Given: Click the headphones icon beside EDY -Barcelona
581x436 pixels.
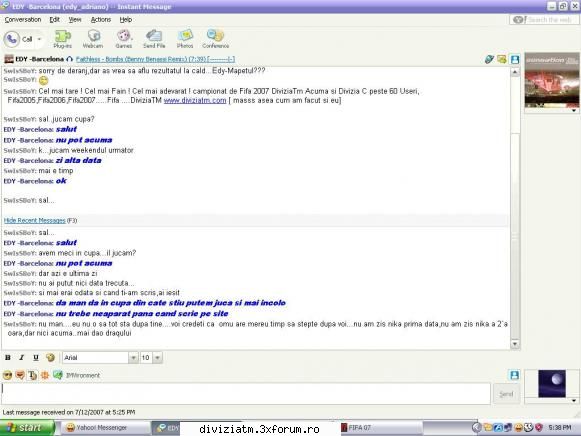Looking at the screenshot, I should [70, 59].
